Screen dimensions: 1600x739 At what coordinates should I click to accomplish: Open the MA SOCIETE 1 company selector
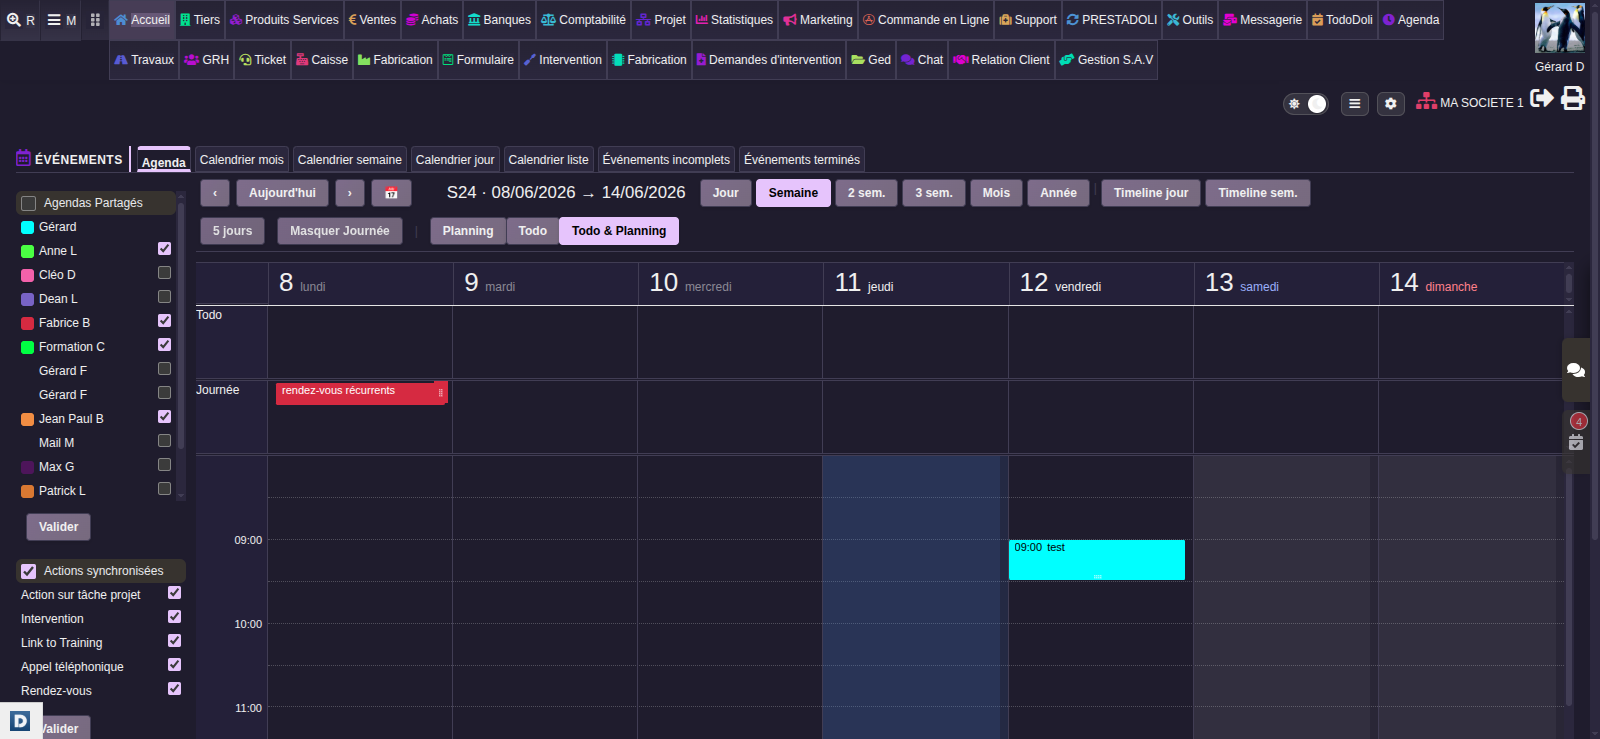pyautogui.click(x=1470, y=102)
